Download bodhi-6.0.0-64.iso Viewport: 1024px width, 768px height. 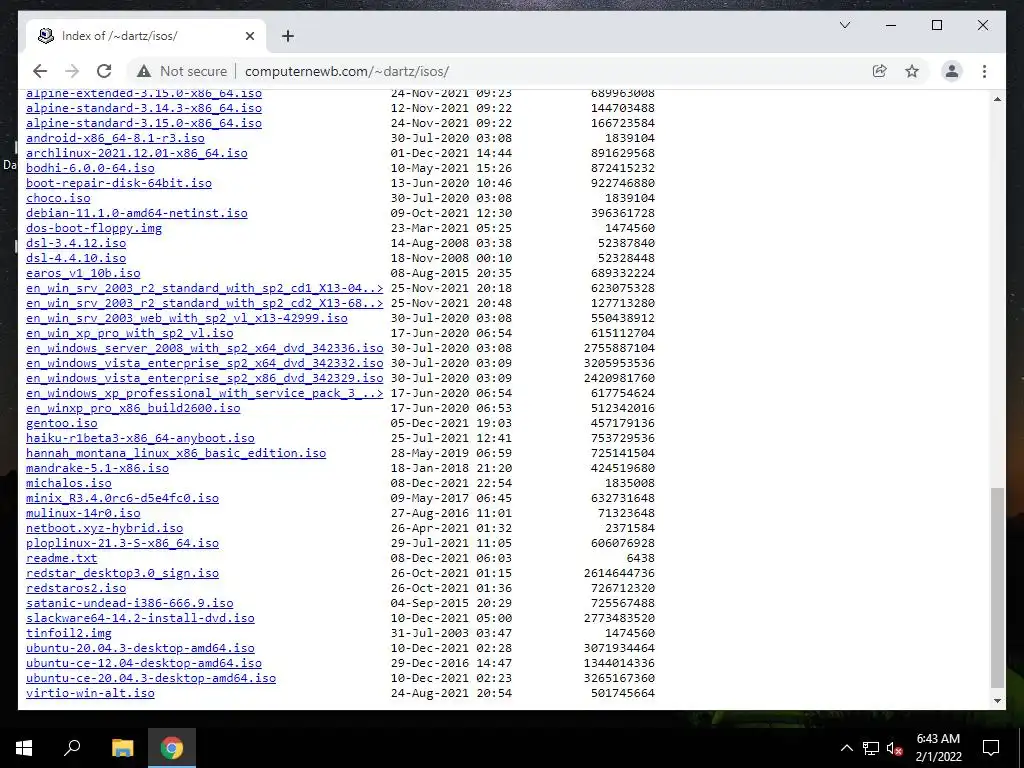pyautogui.click(x=90, y=168)
